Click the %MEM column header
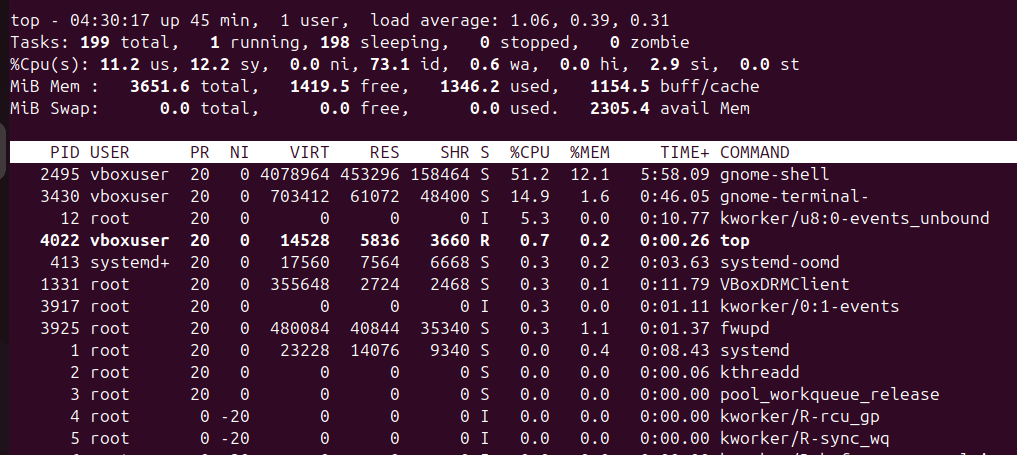 (590, 152)
